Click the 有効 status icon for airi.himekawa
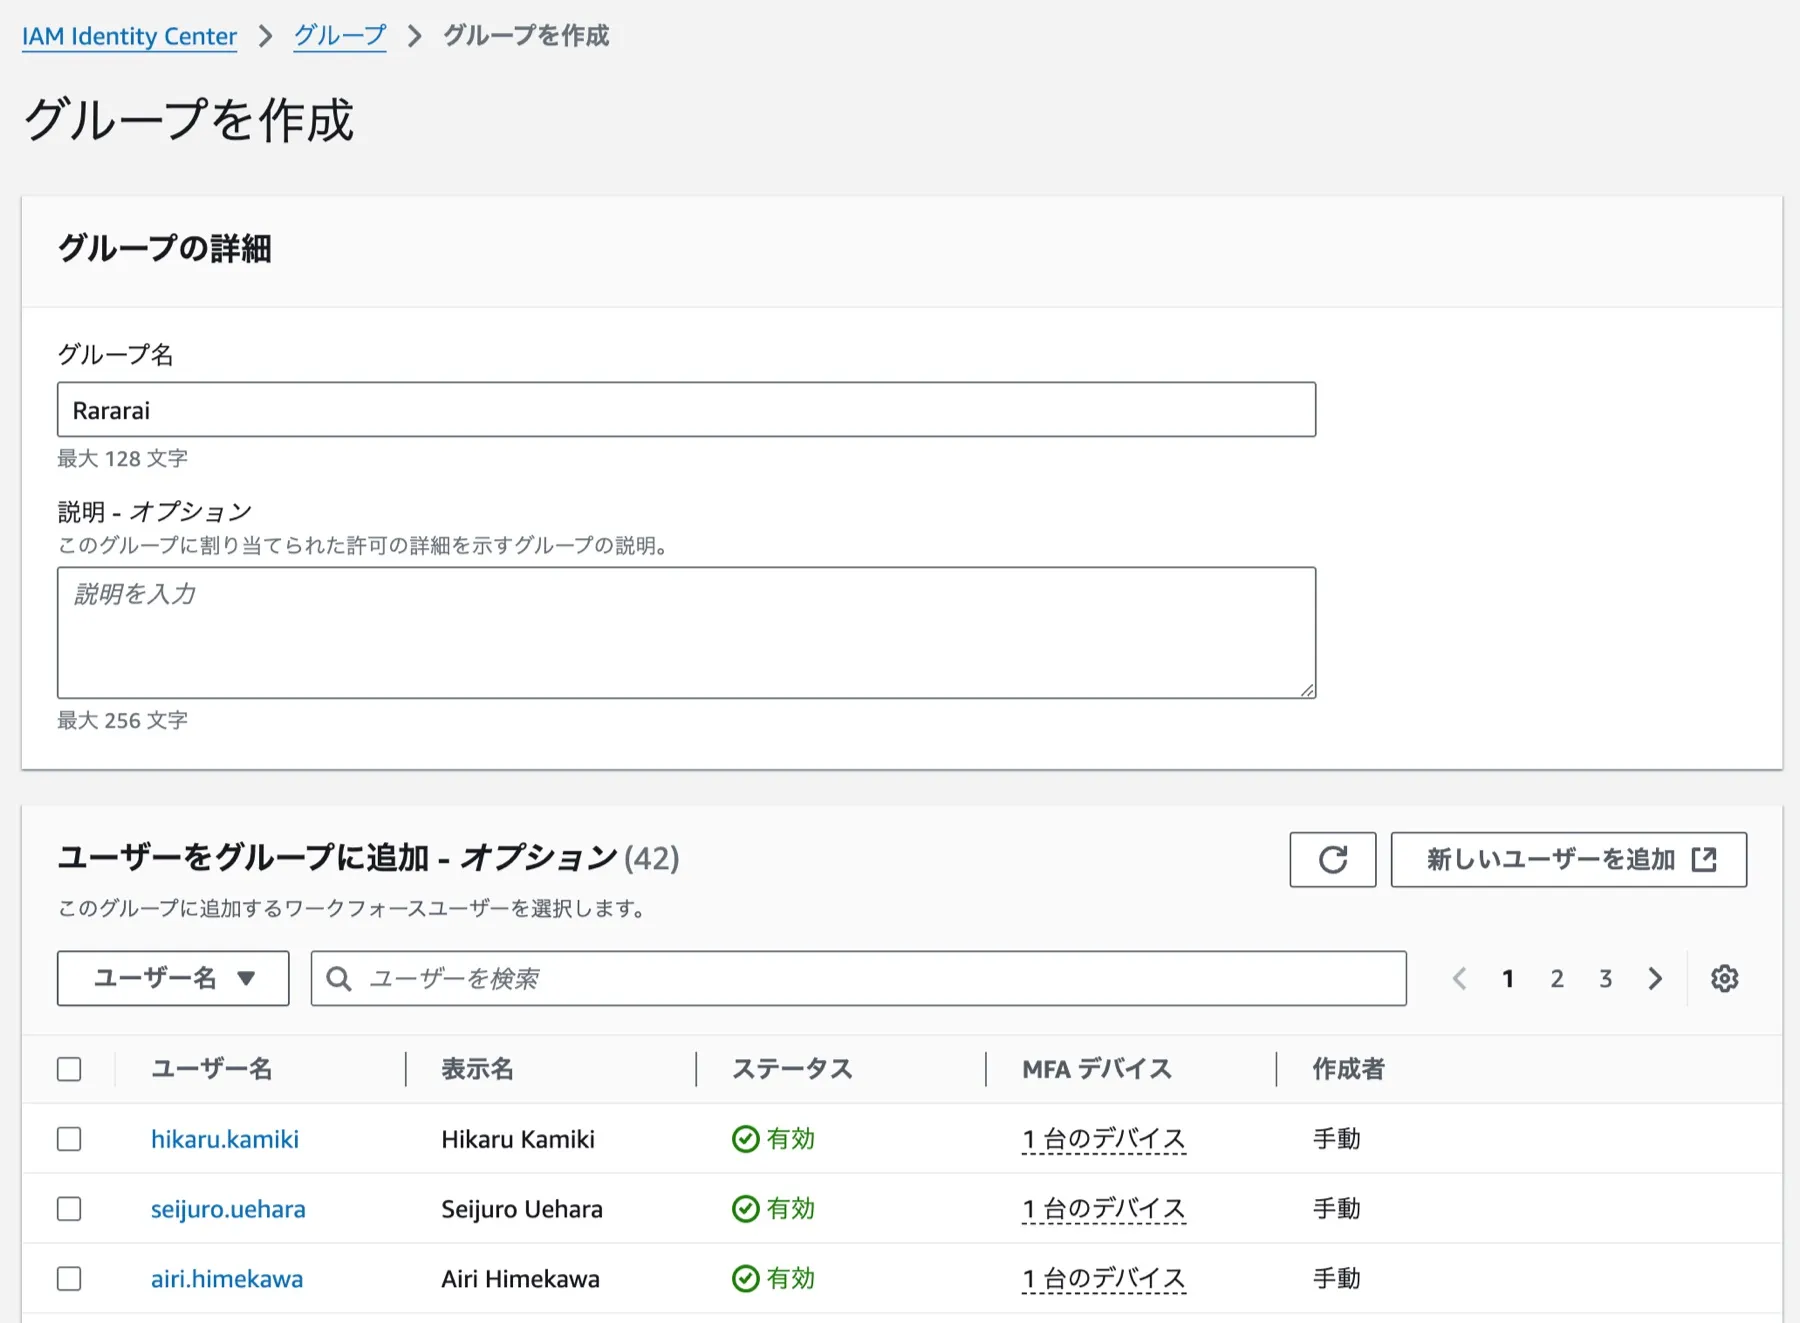1800x1323 pixels. point(745,1279)
